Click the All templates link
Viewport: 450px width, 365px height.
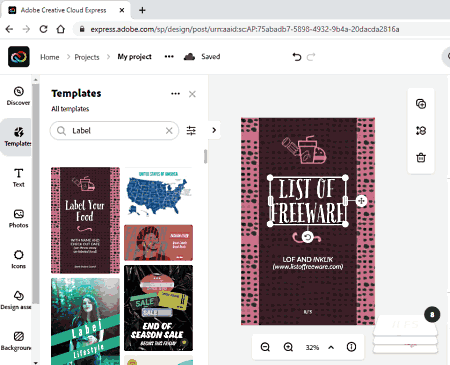click(70, 109)
